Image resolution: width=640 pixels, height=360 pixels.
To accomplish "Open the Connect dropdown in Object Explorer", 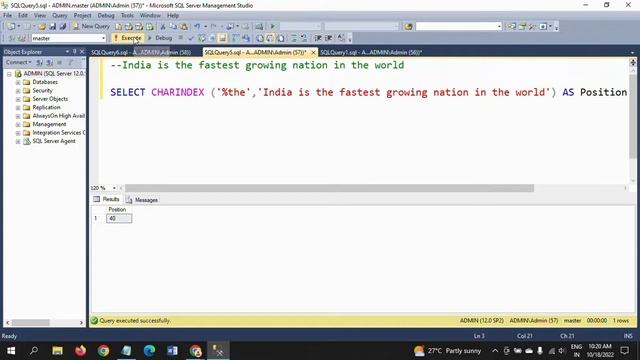I will (19, 62).
